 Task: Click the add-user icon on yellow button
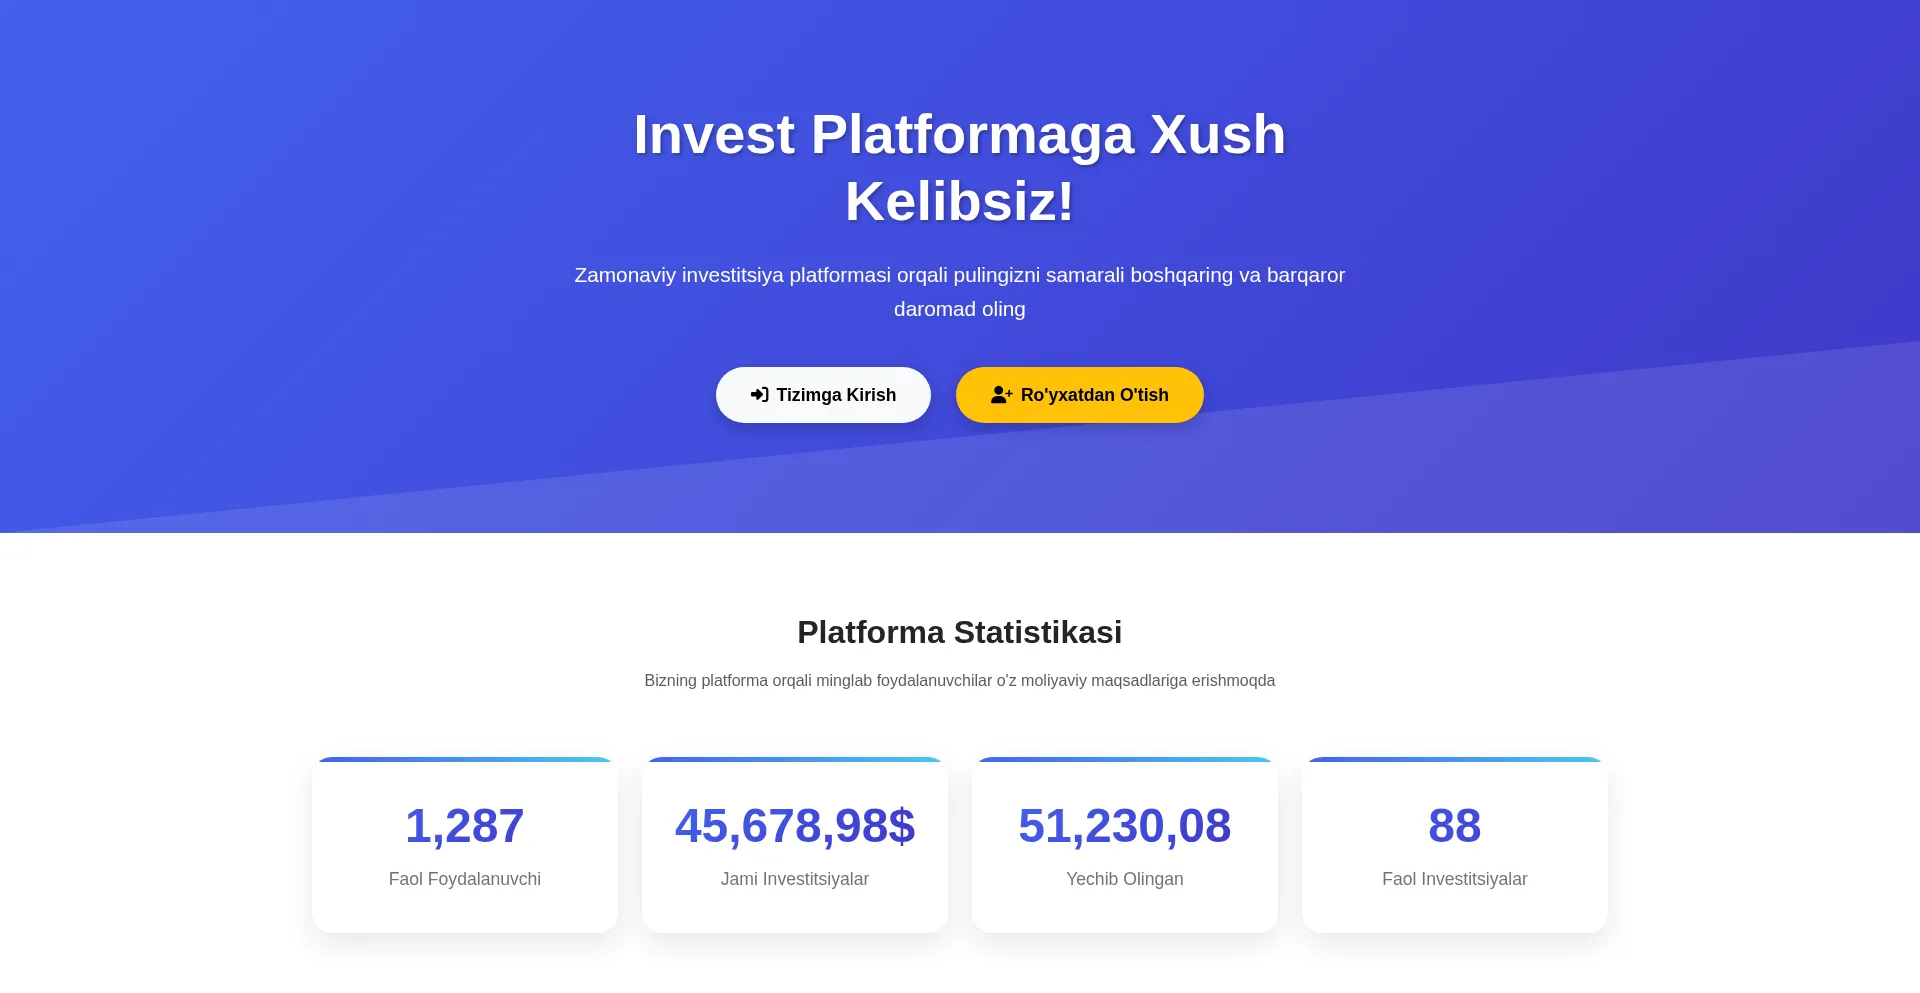1001,395
